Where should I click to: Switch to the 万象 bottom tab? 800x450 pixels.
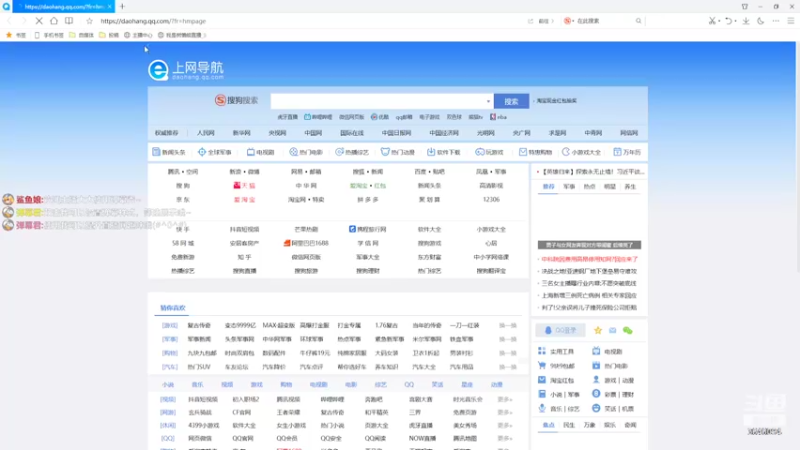pyautogui.click(x=589, y=425)
